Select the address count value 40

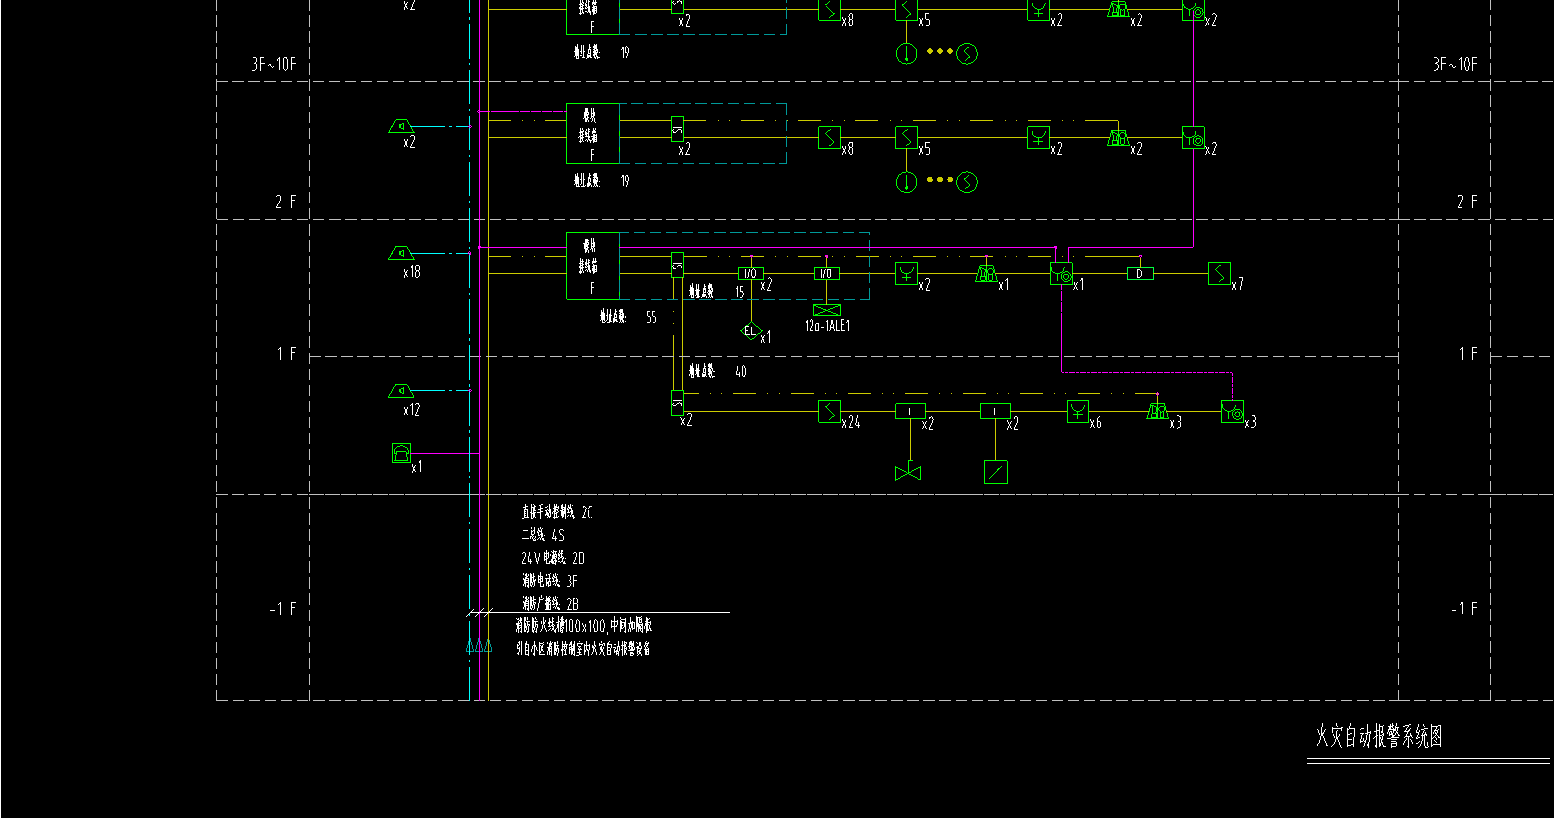click(741, 372)
